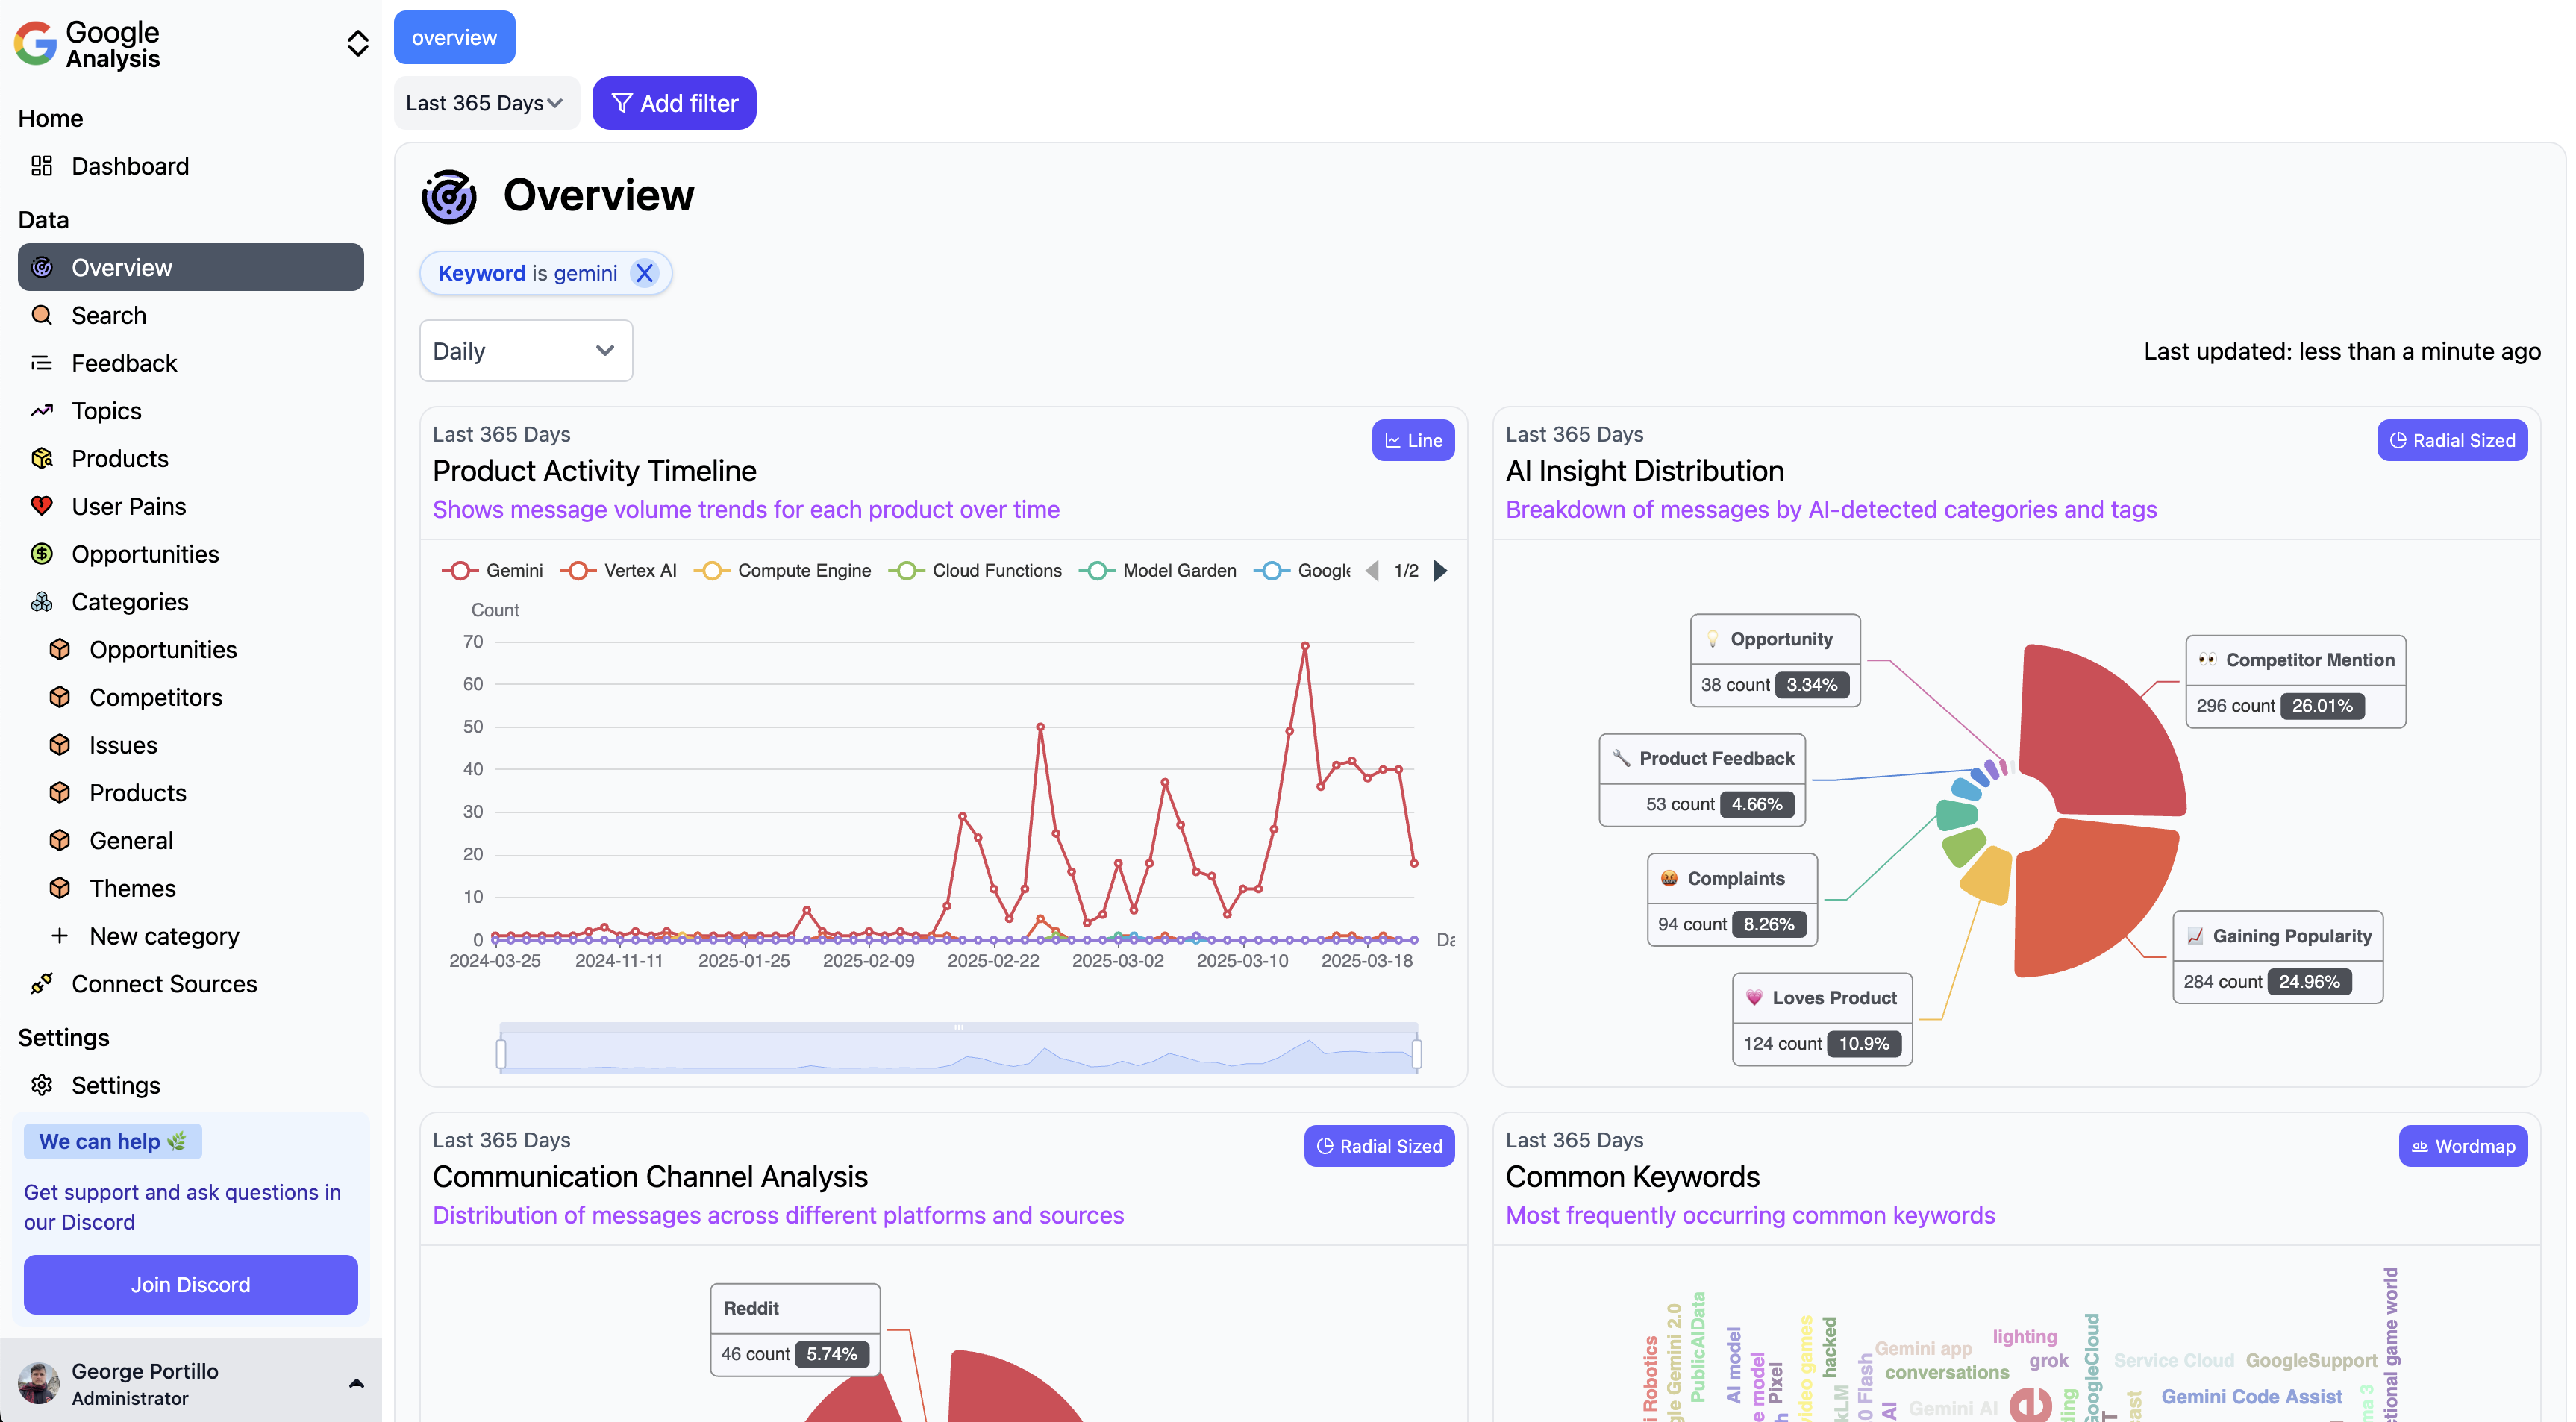
Task: Click the cube icon beside General
Action: coord(59,840)
